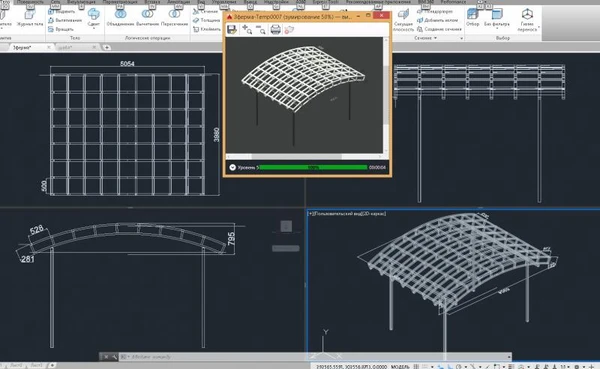Open the Журнал тела tool
Viewport: 600px width, 369px height.
coord(30,18)
